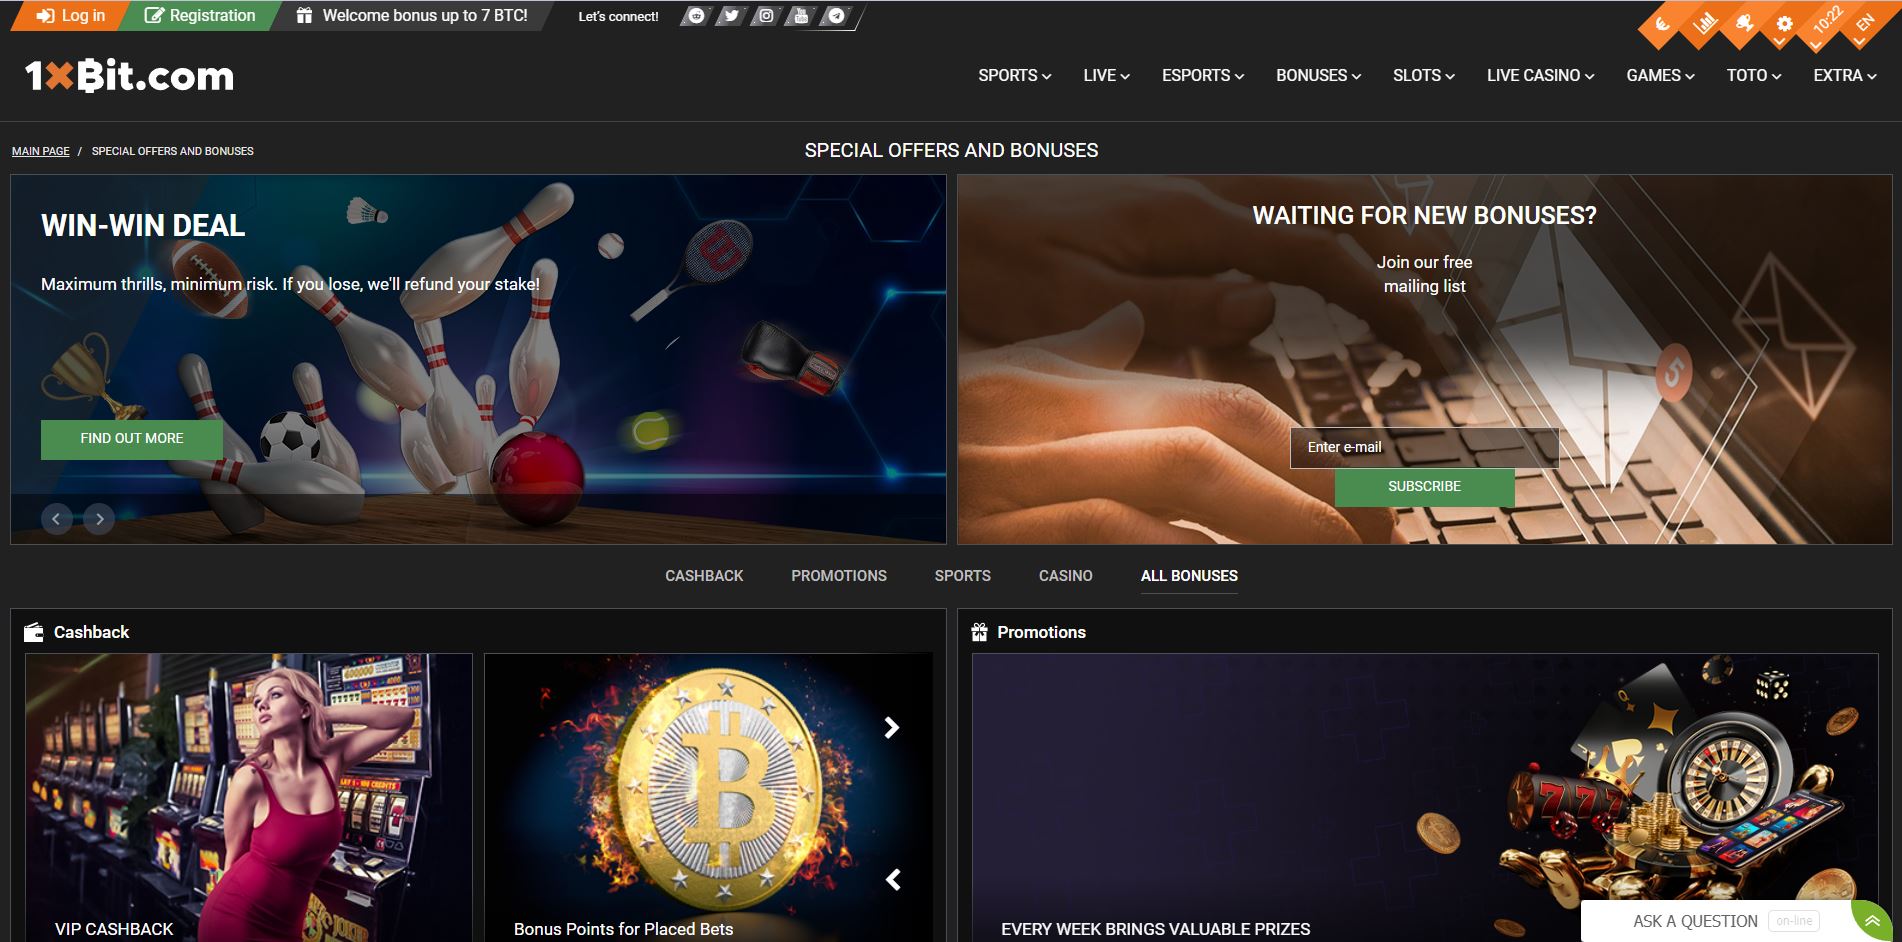Click the 1xBit.com logo
The image size is (1902, 942).
coord(129,76)
